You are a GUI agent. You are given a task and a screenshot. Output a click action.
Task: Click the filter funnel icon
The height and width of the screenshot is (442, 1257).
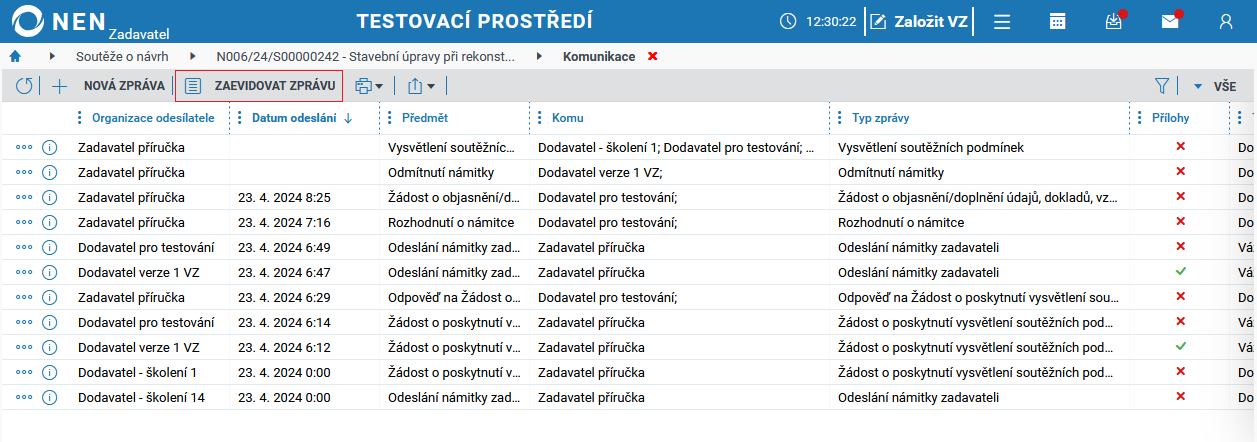[x=1162, y=86]
